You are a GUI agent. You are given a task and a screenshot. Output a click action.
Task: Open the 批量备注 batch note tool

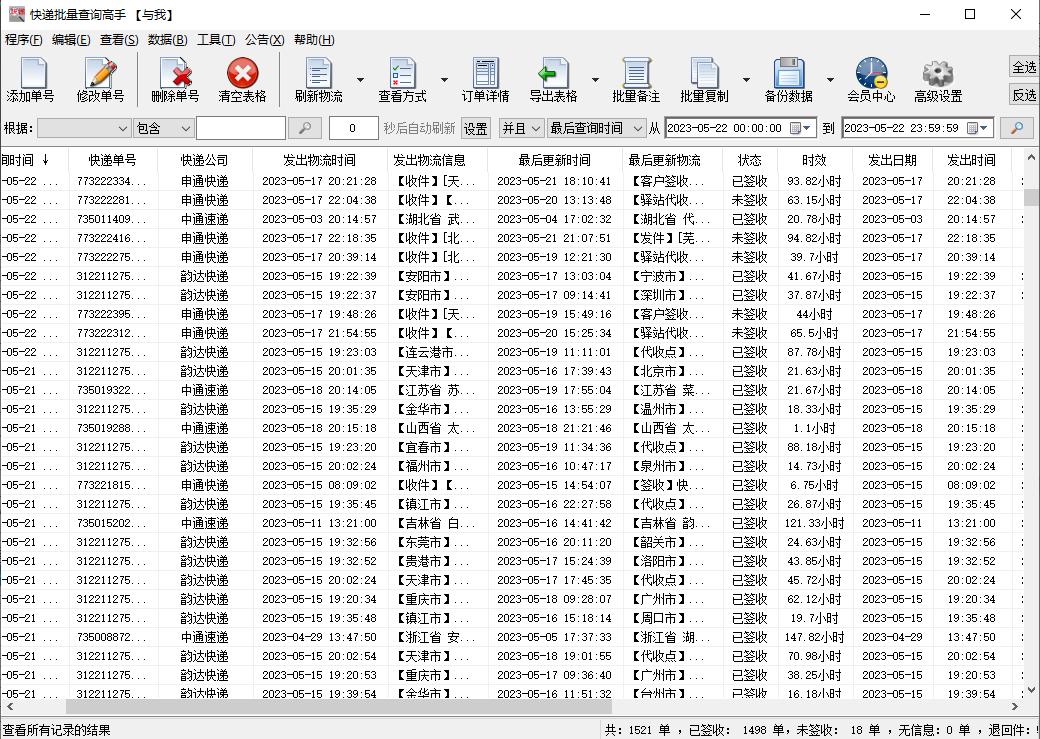pyautogui.click(x=635, y=80)
